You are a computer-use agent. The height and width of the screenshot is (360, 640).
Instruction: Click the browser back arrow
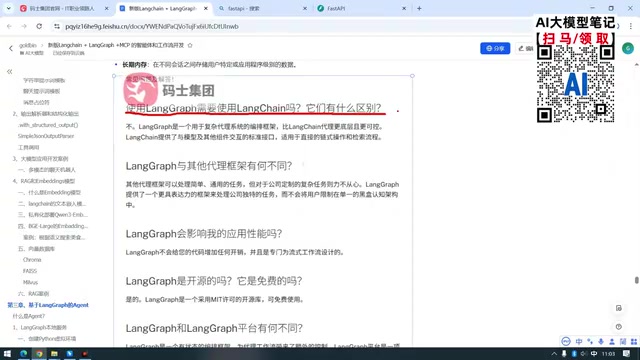(9, 26)
